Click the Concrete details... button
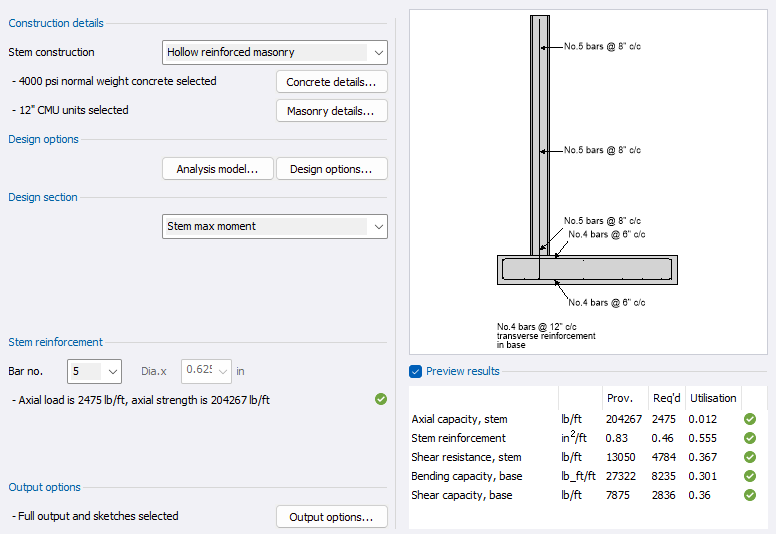Screen dimensions: 776x534 tap(331, 82)
